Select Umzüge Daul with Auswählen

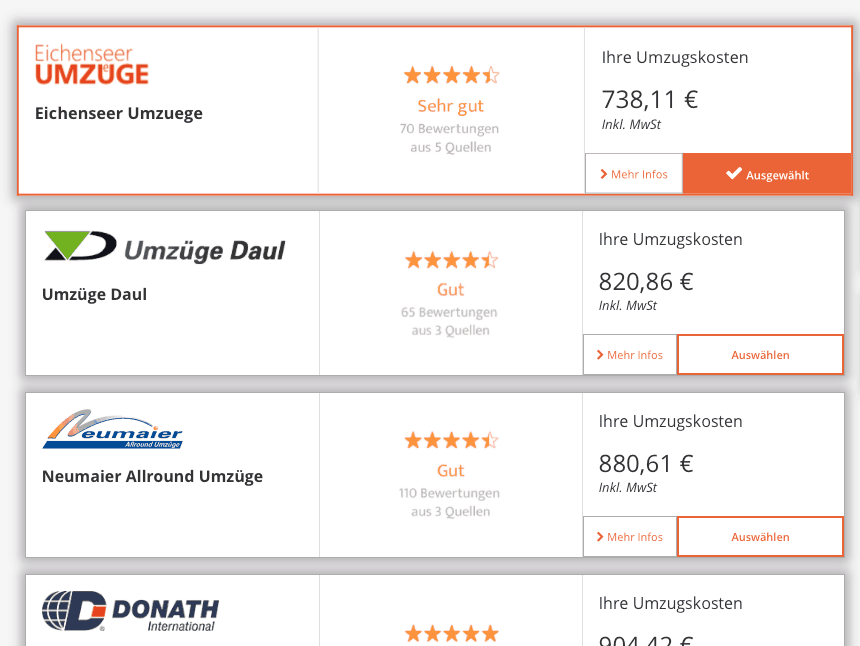(x=760, y=355)
